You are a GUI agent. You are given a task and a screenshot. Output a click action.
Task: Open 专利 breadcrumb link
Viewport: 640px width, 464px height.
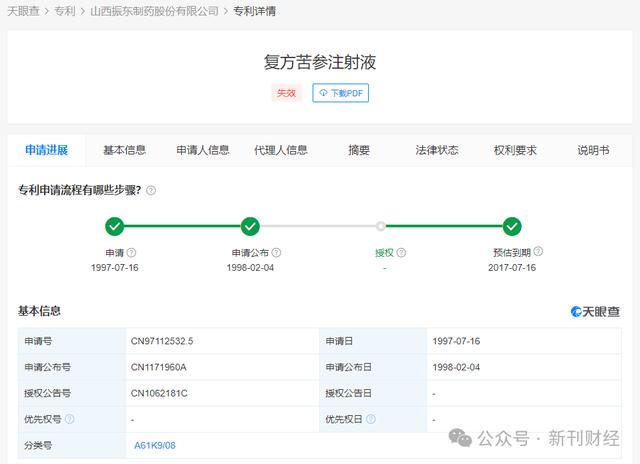(x=65, y=11)
